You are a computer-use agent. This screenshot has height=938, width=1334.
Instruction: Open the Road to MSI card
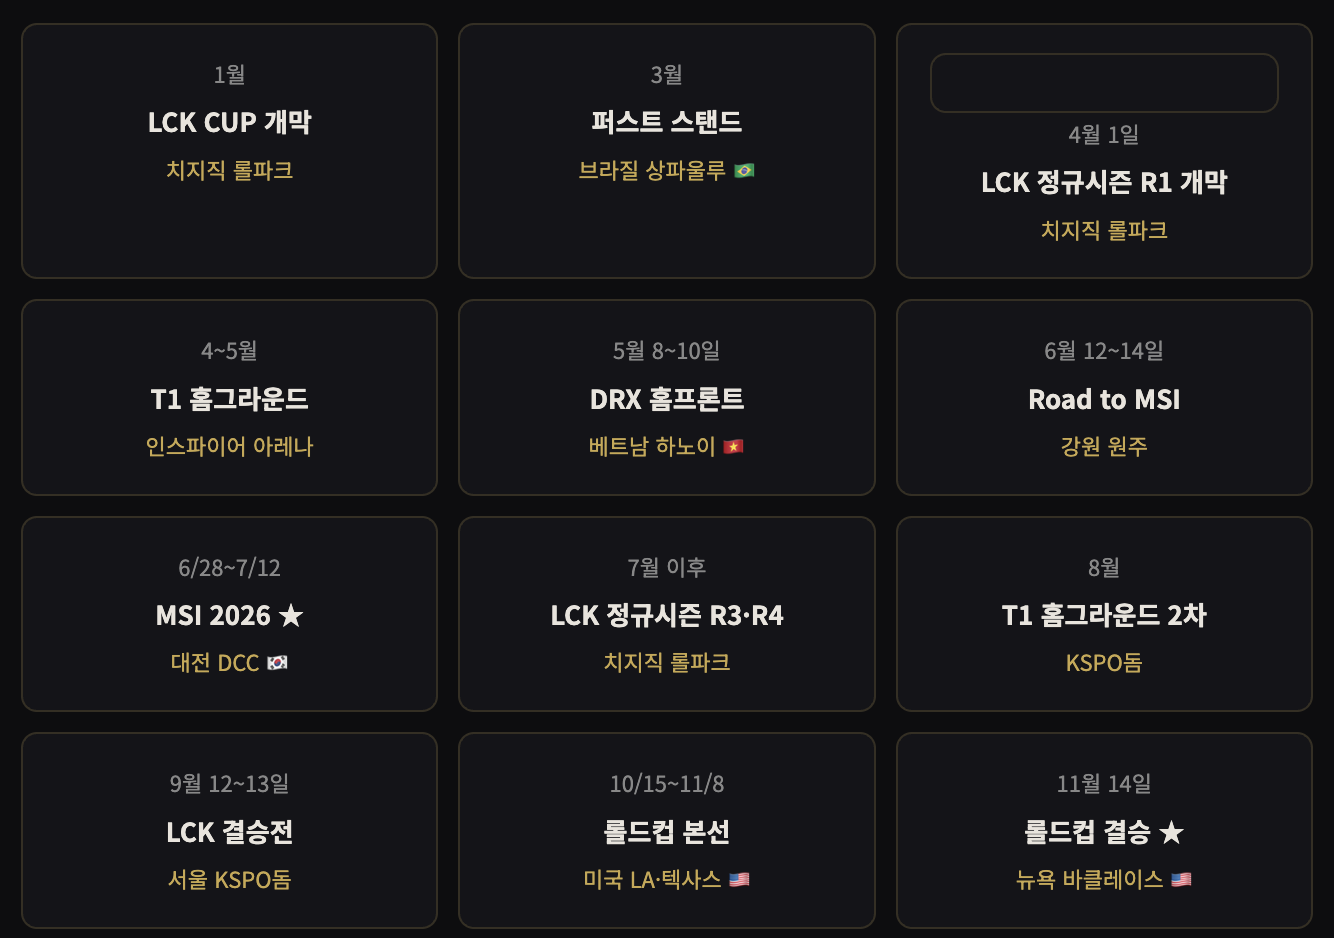[1104, 397]
